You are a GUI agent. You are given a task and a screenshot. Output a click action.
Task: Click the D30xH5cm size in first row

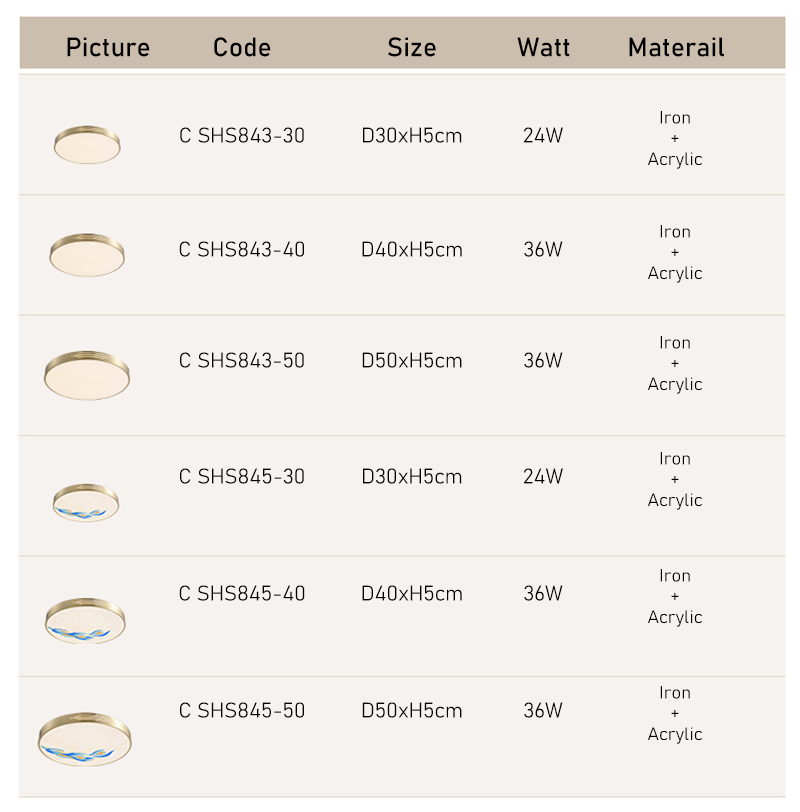click(412, 135)
